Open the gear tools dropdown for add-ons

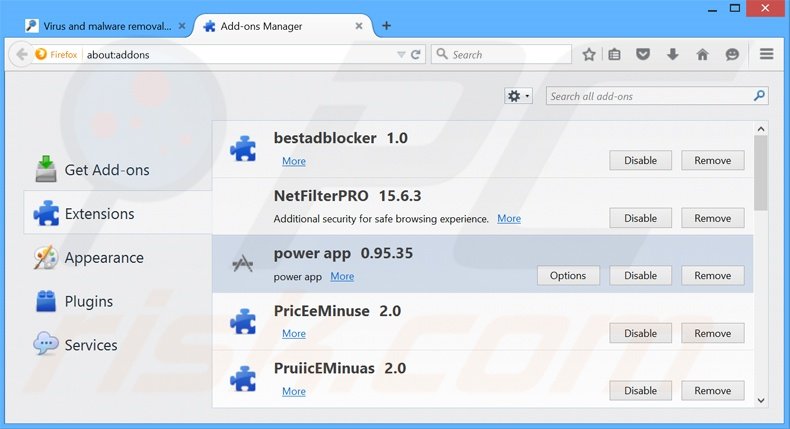tap(518, 96)
